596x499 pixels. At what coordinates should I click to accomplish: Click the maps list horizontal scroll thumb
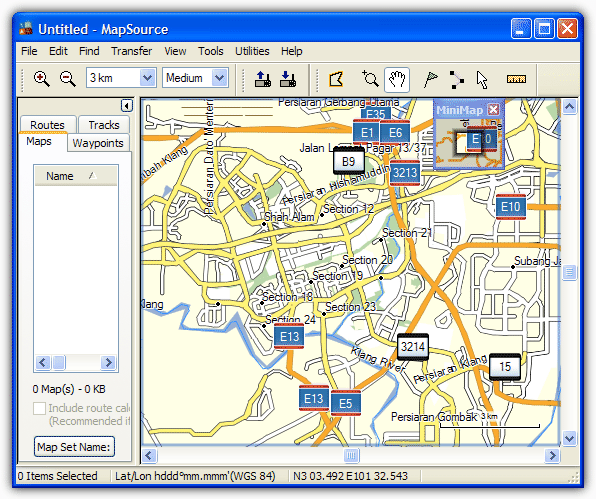click(x=59, y=363)
